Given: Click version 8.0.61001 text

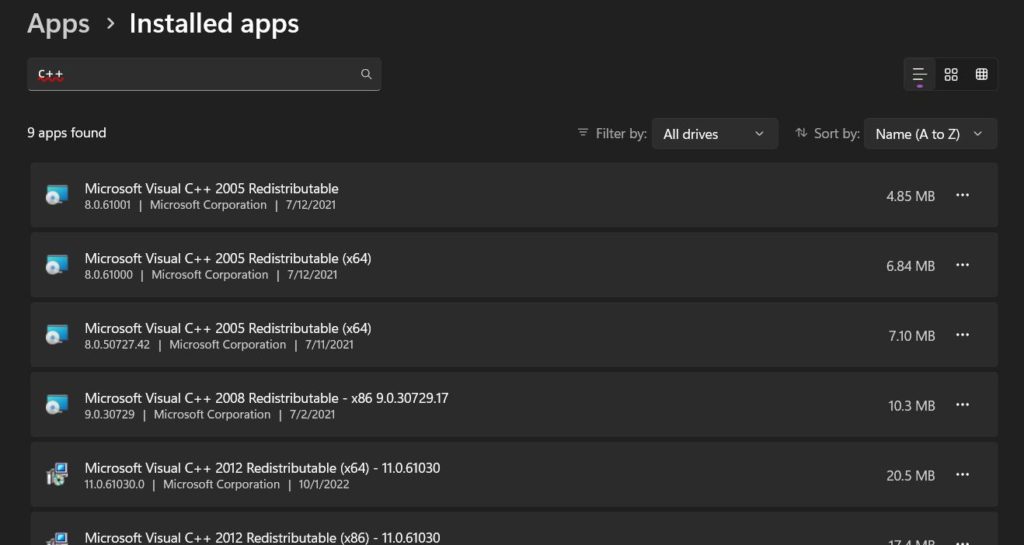Looking at the screenshot, I should 108,205.
